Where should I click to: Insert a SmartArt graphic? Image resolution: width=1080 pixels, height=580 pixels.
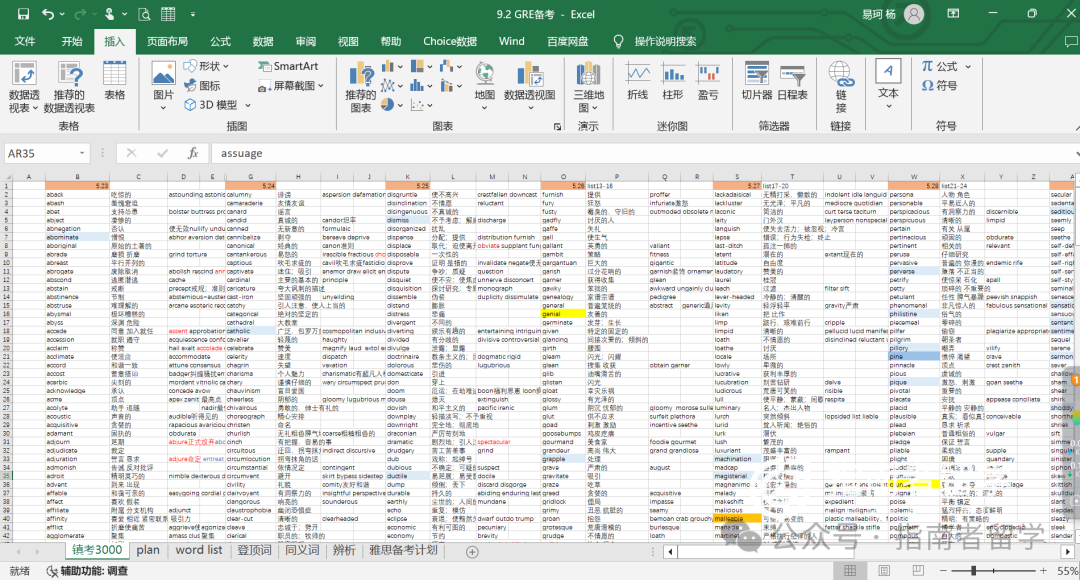[x=288, y=66]
